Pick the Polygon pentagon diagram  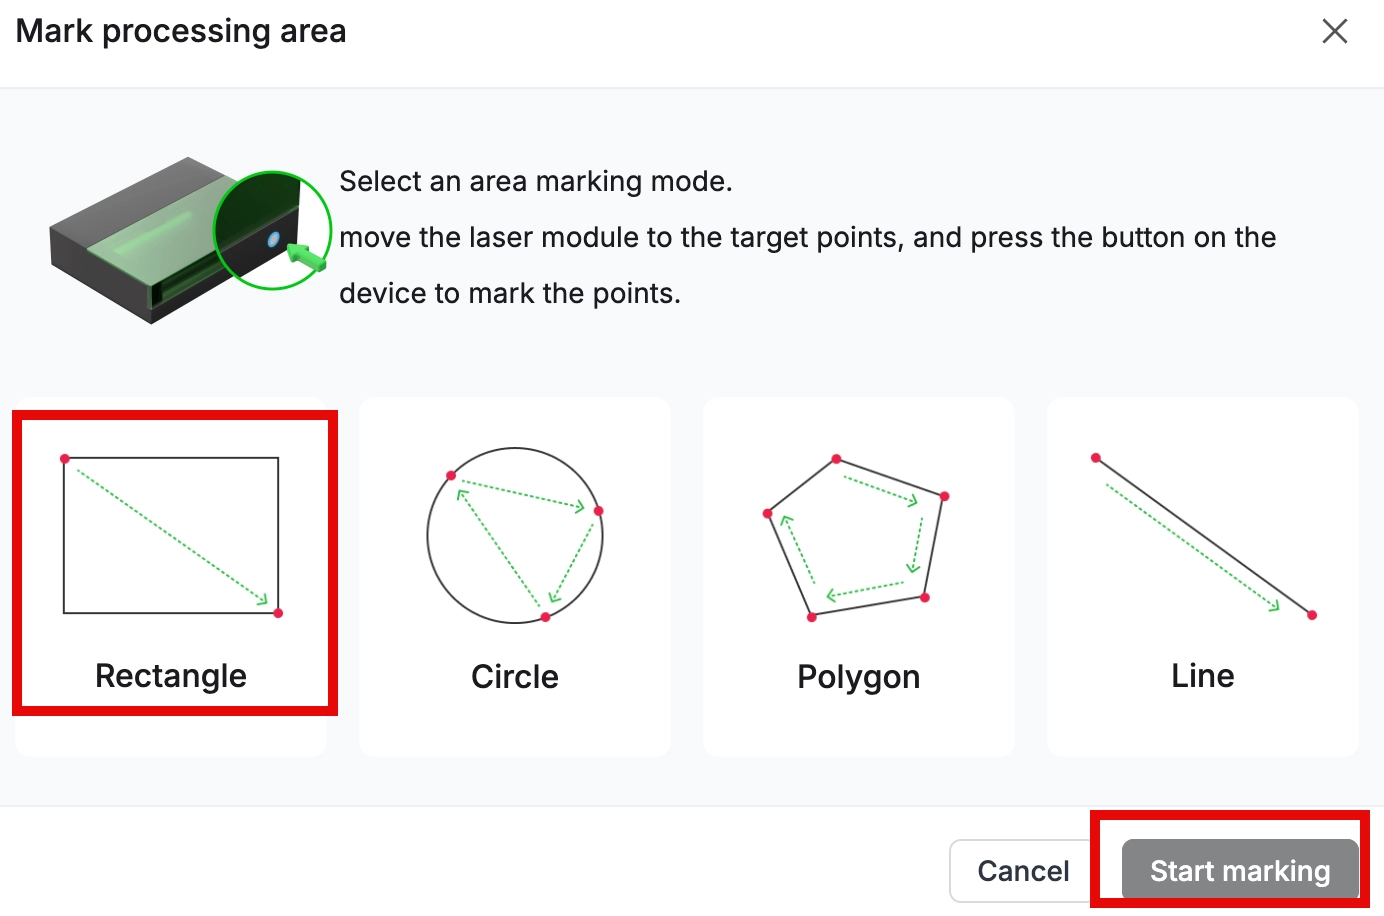point(857,537)
